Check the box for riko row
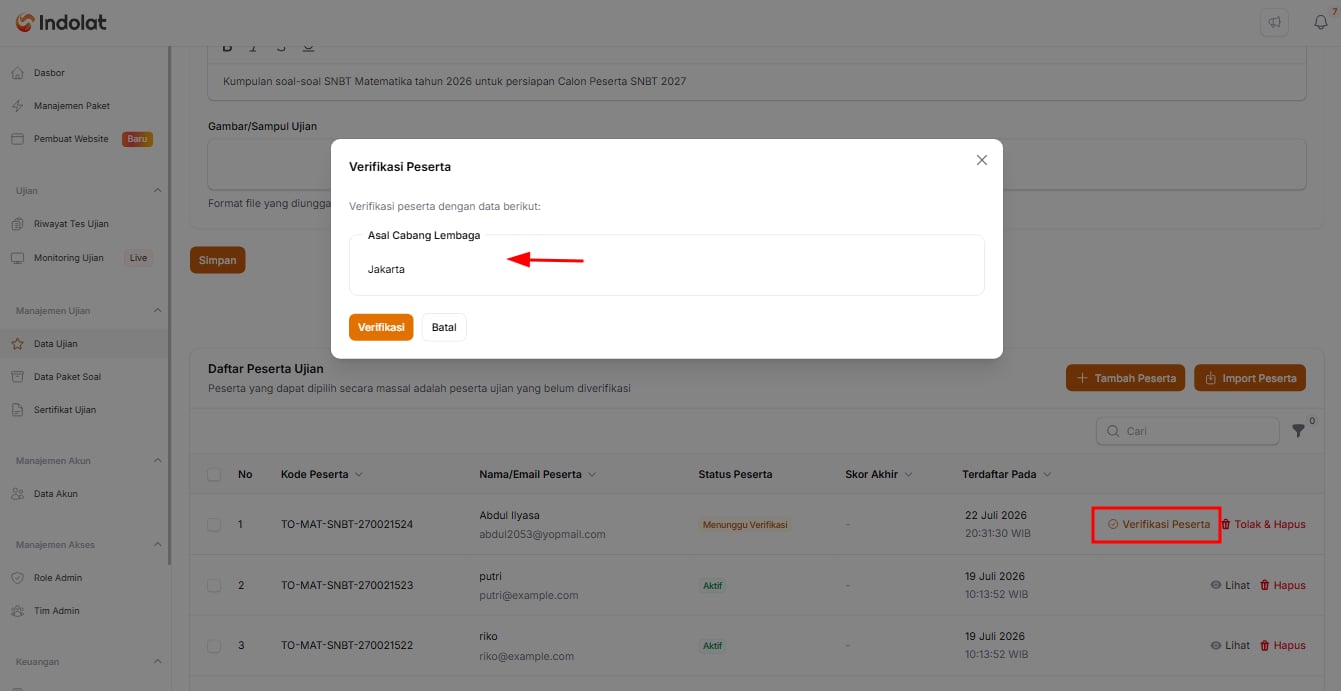 (214, 646)
